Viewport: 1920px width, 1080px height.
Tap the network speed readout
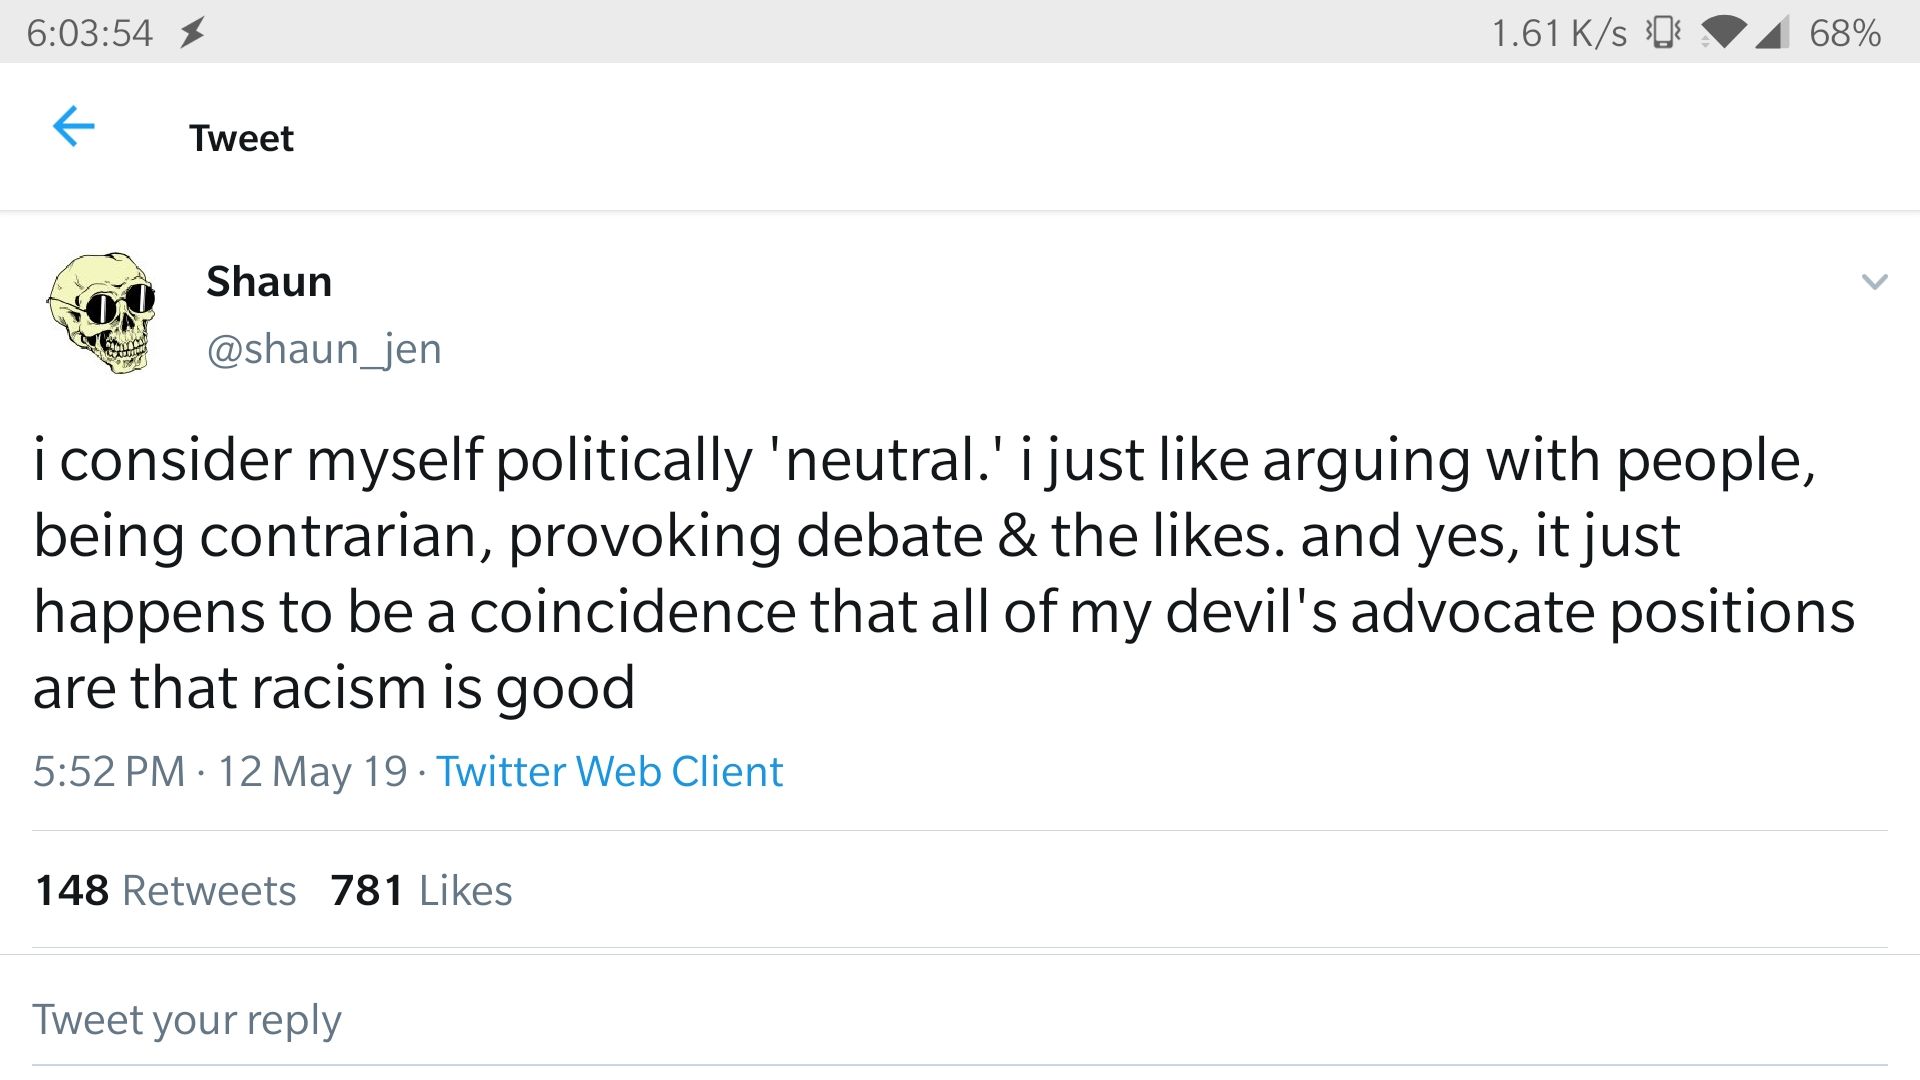(x=1560, y=31)
